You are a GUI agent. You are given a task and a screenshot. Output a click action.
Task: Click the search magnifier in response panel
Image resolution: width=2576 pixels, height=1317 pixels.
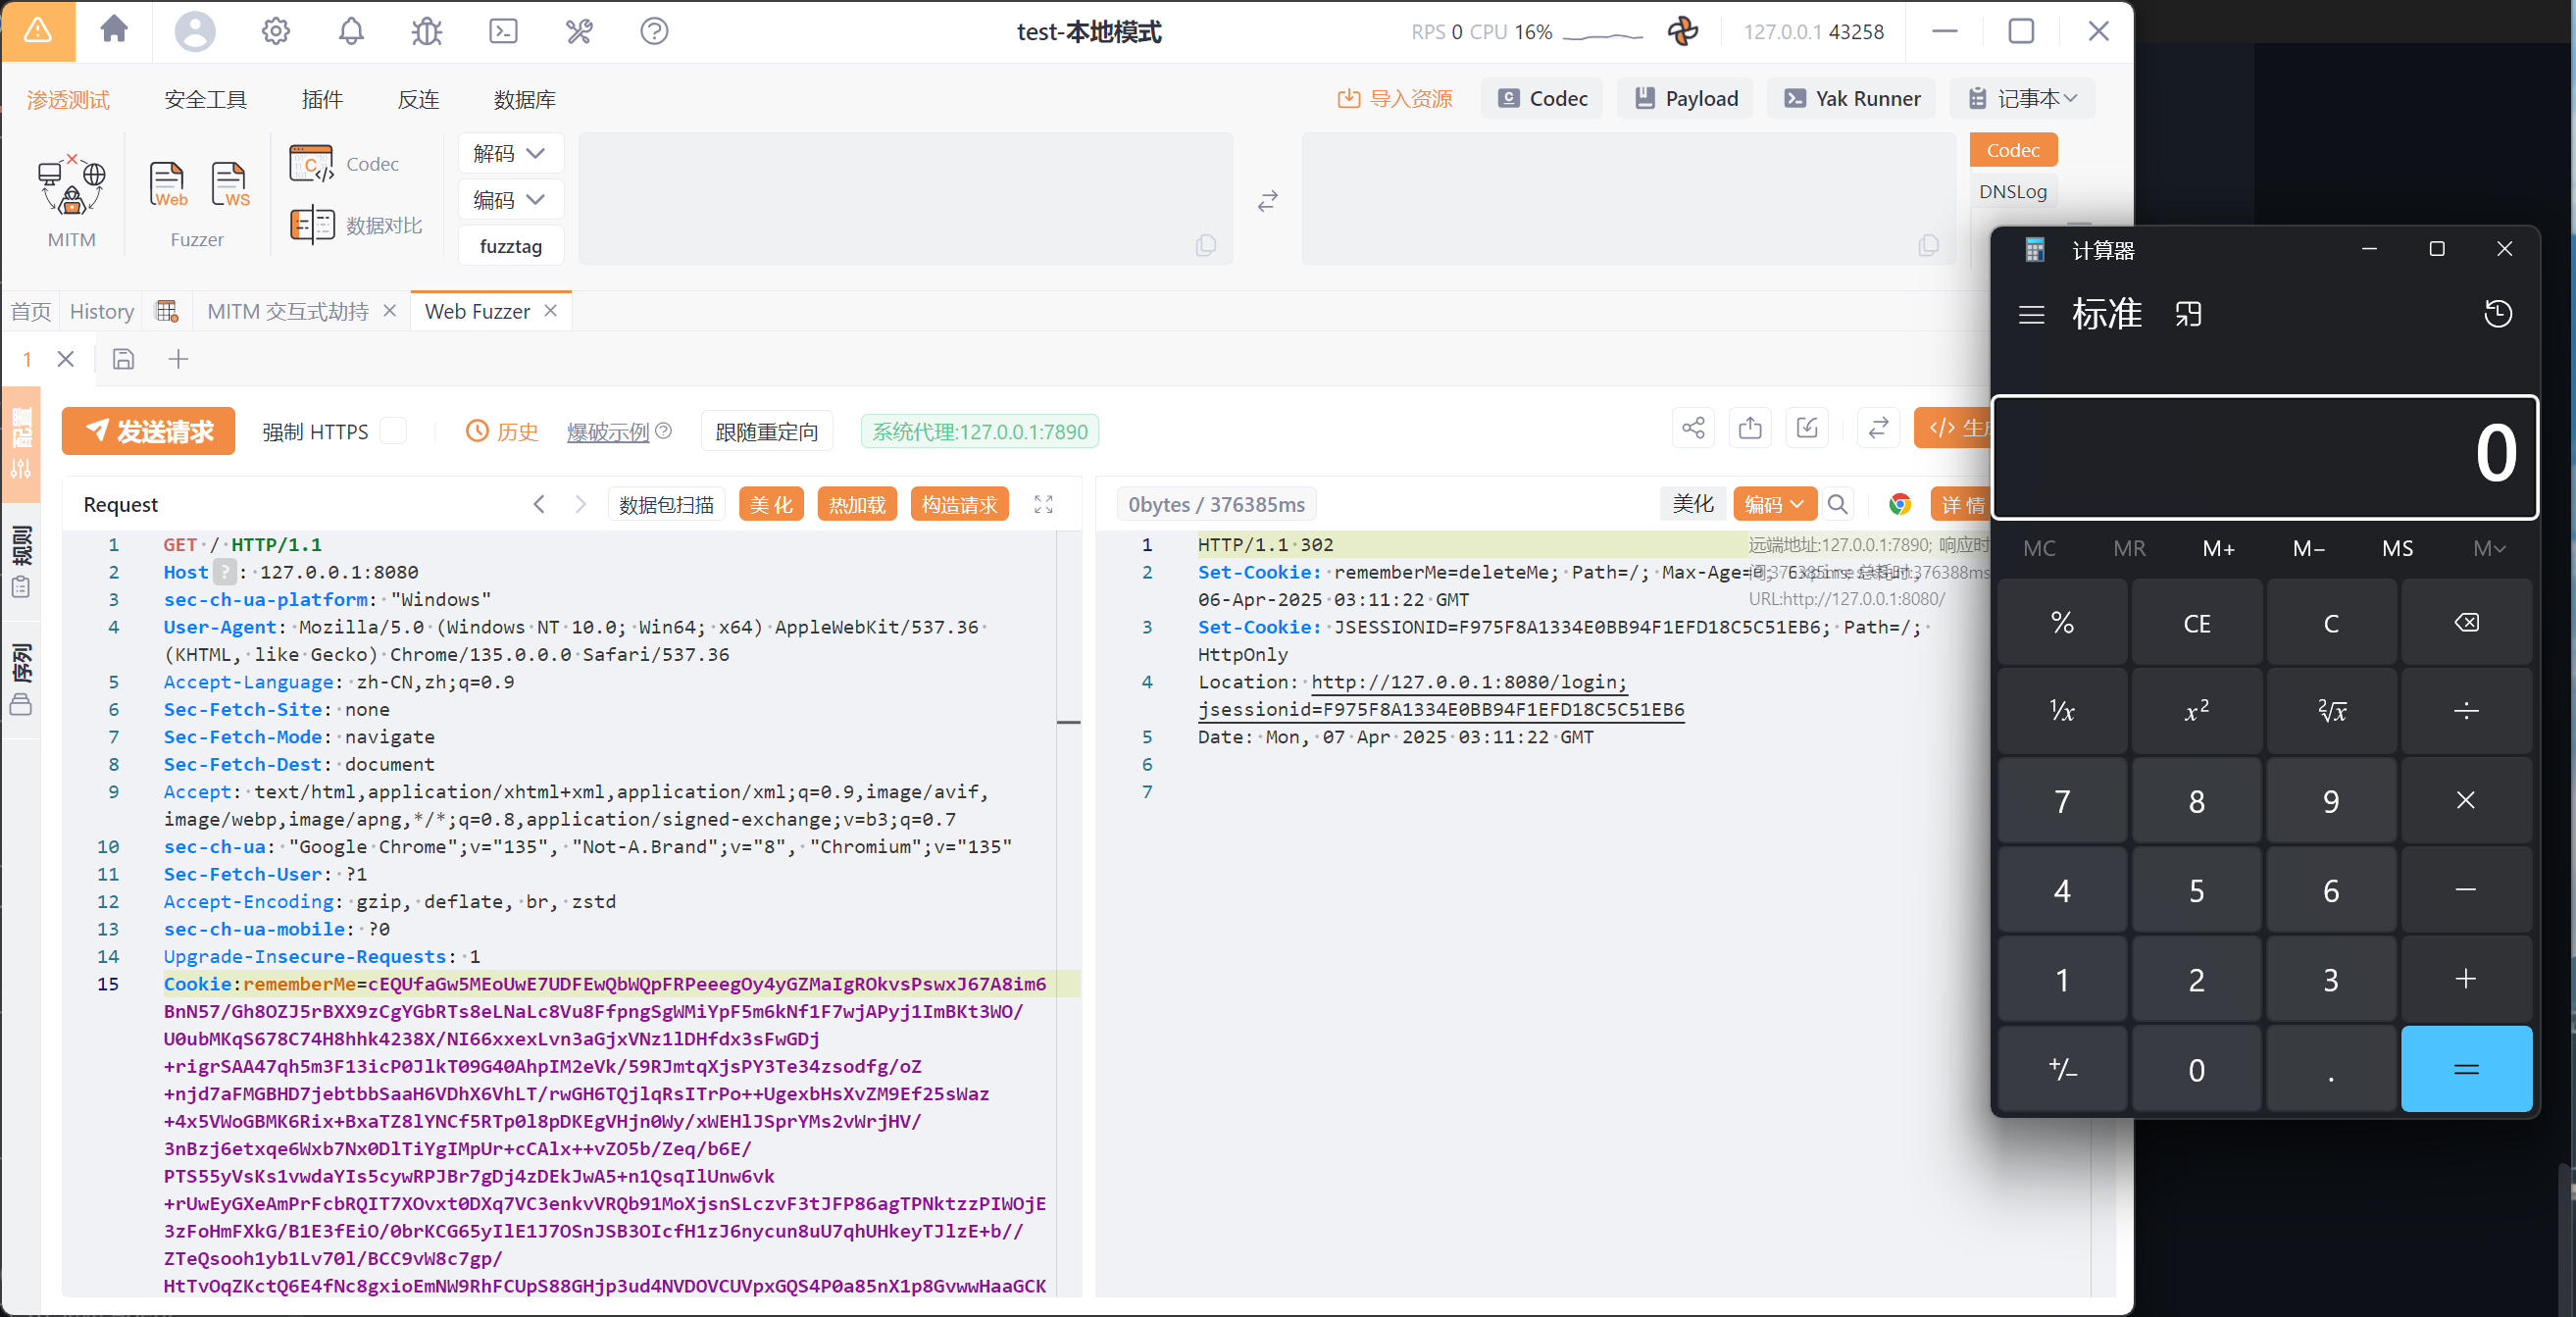(1837, 504)
